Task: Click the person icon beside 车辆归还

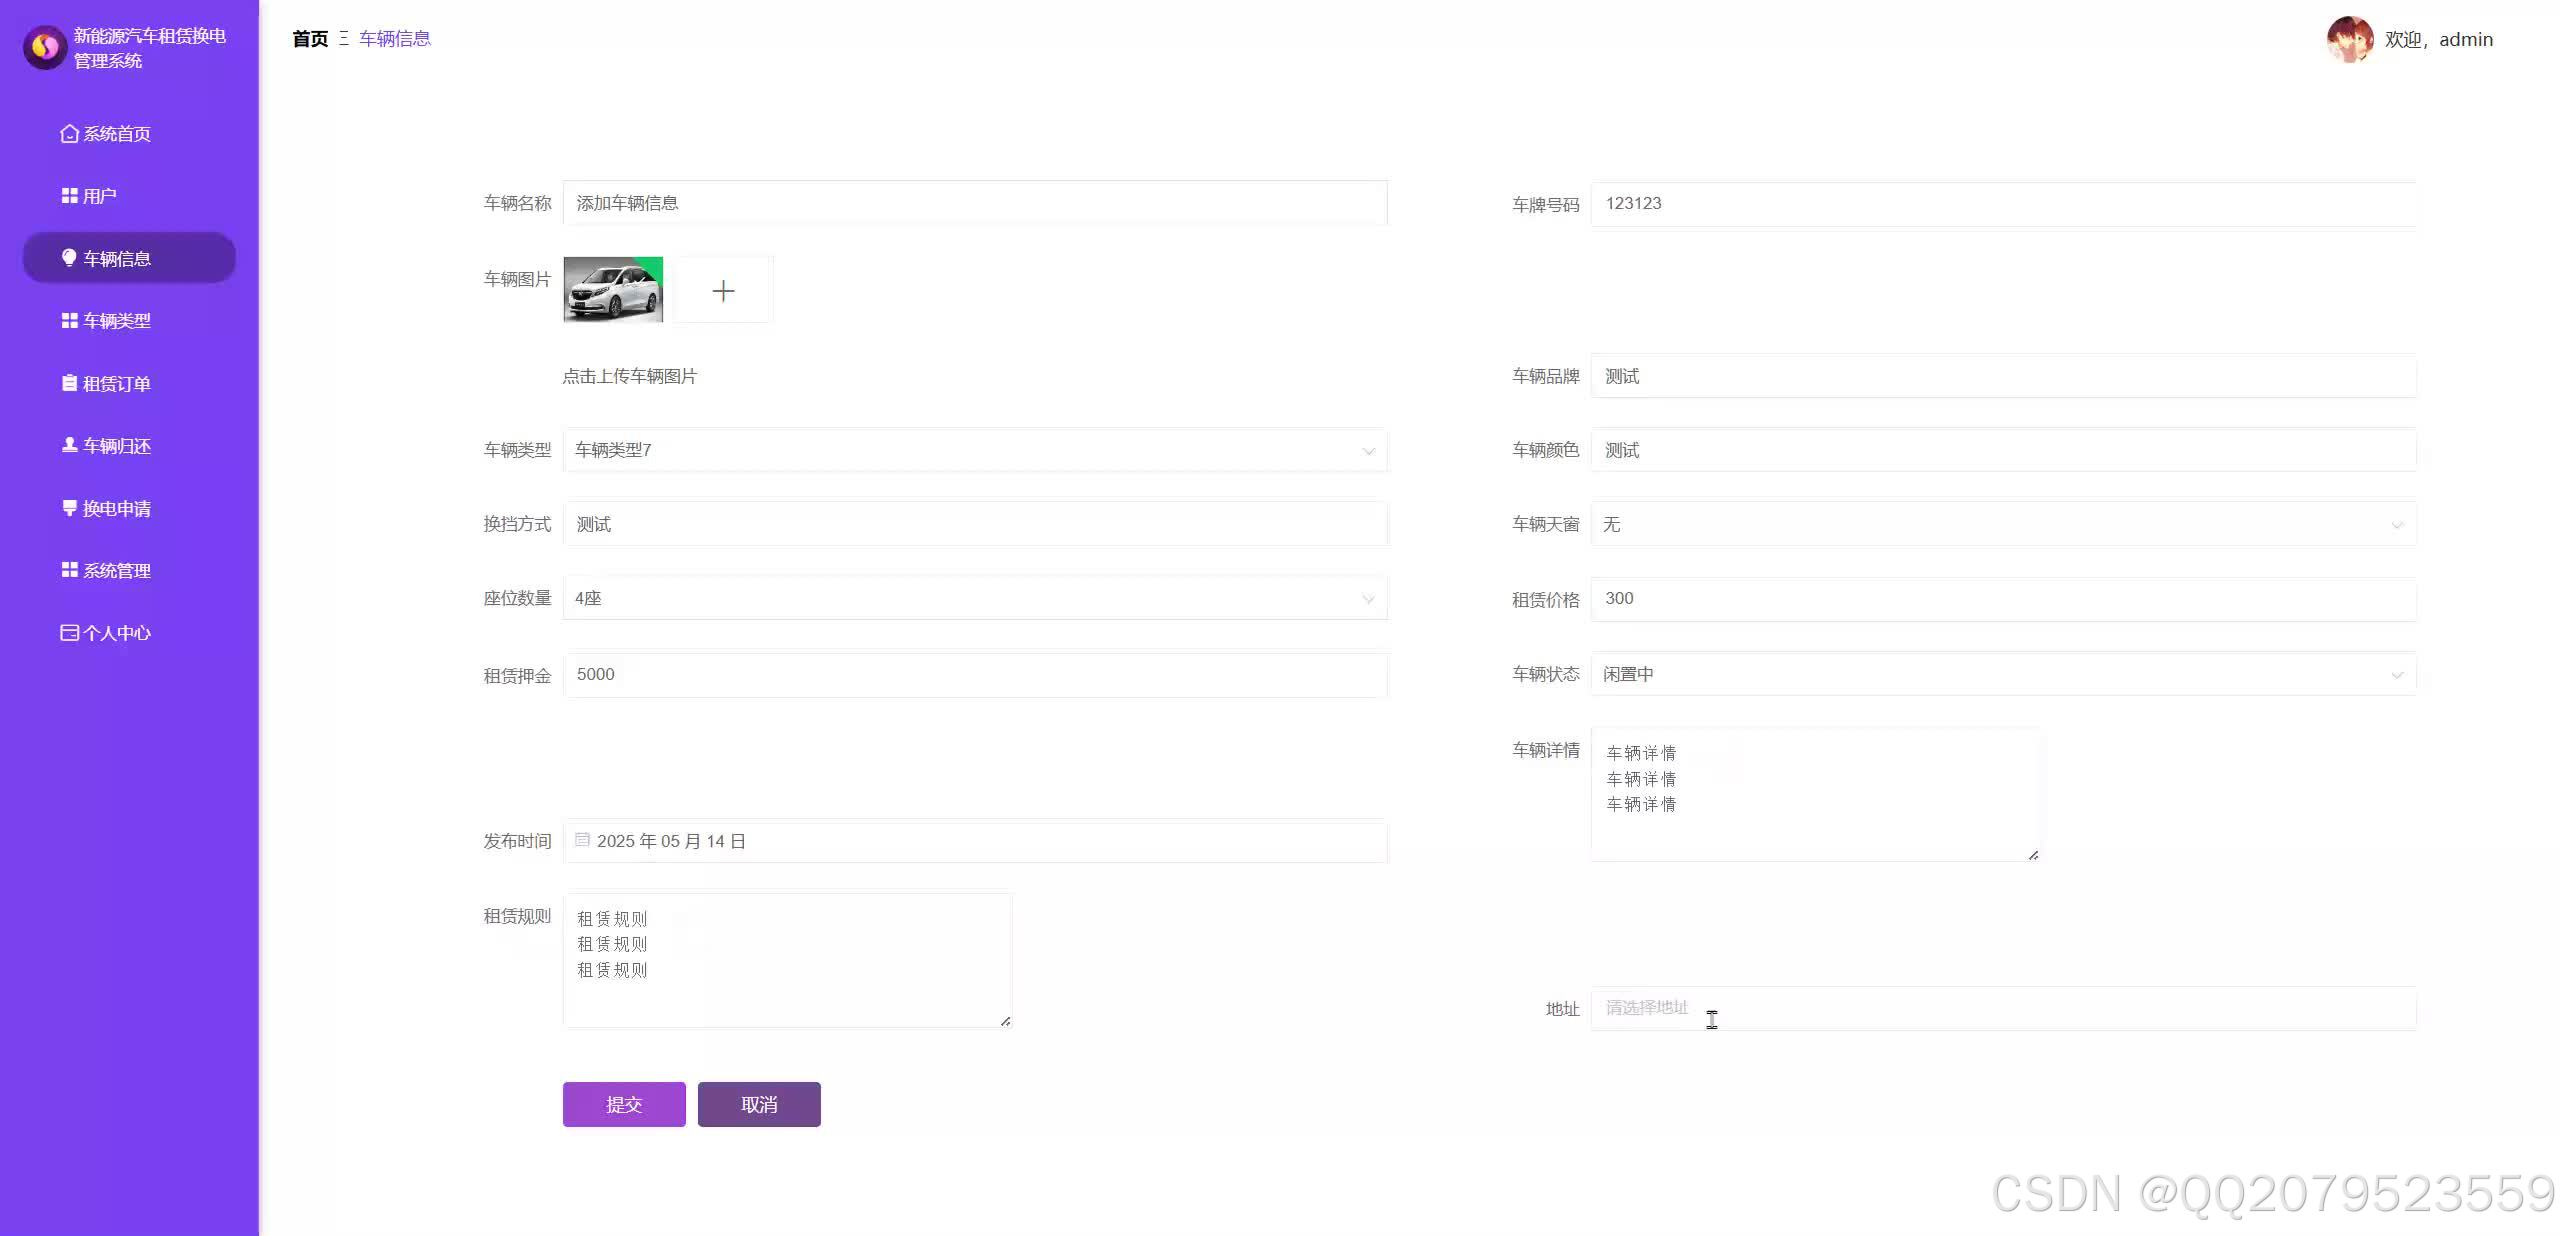Action: click(x=69, y=445)
